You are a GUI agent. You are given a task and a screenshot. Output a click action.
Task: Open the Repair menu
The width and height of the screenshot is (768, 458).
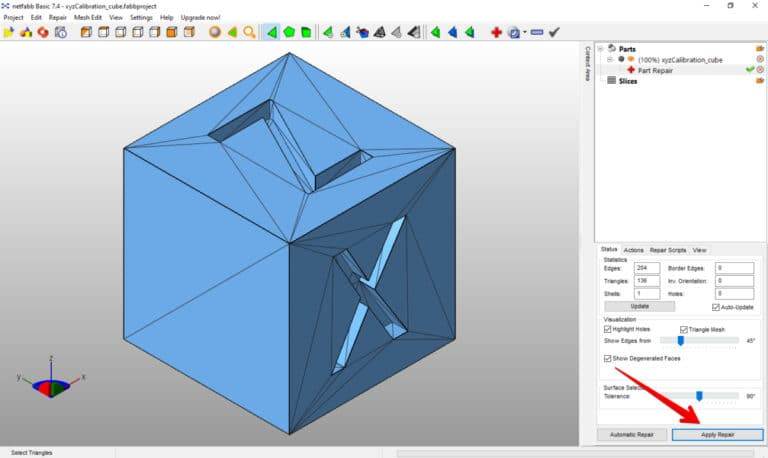tap(57, 18)
